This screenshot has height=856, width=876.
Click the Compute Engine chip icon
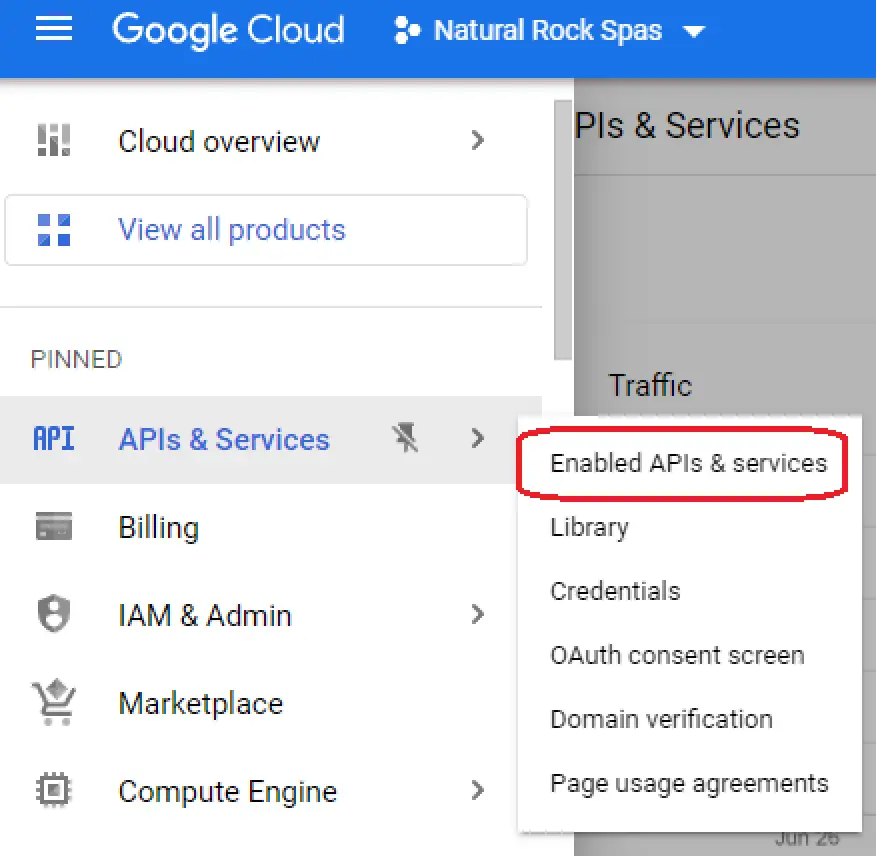point(54,790)
